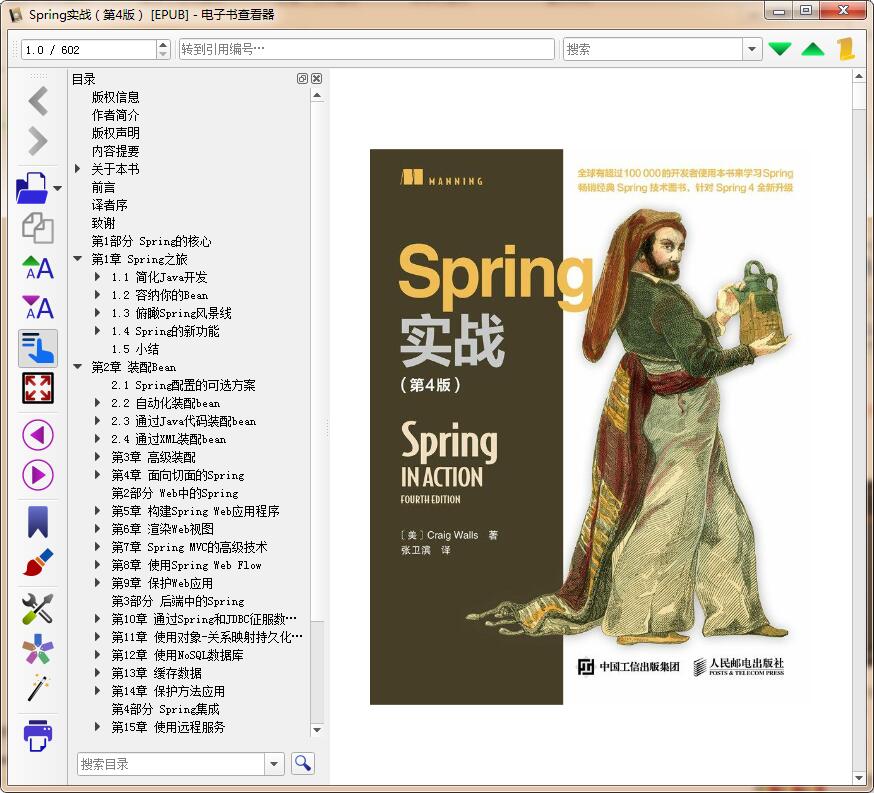This screenshot has height=793, width=874.
Task: Toggle the table of contents panel button
Action: (38, 348)
